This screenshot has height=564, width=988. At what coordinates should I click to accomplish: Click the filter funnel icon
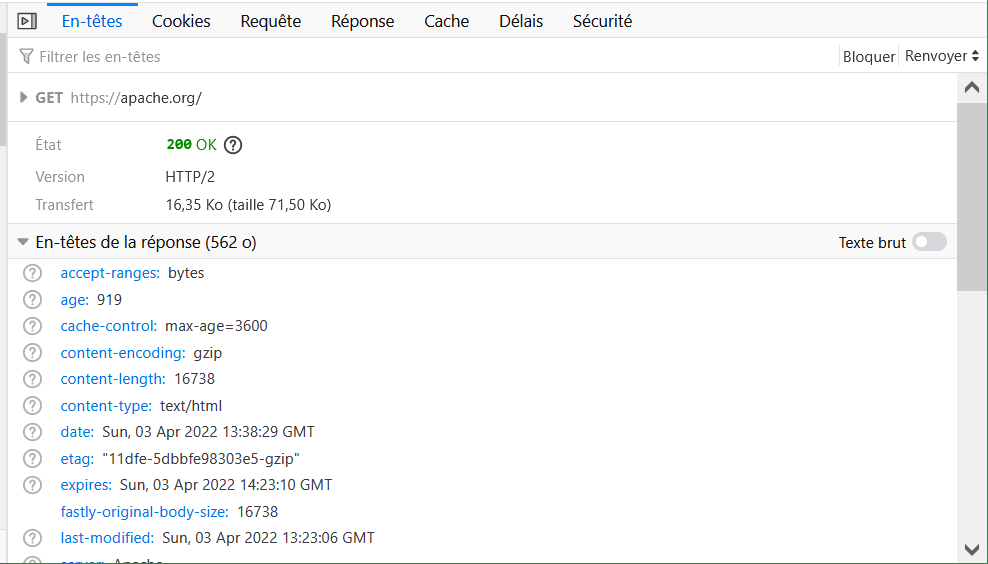(x=26, y=56)
